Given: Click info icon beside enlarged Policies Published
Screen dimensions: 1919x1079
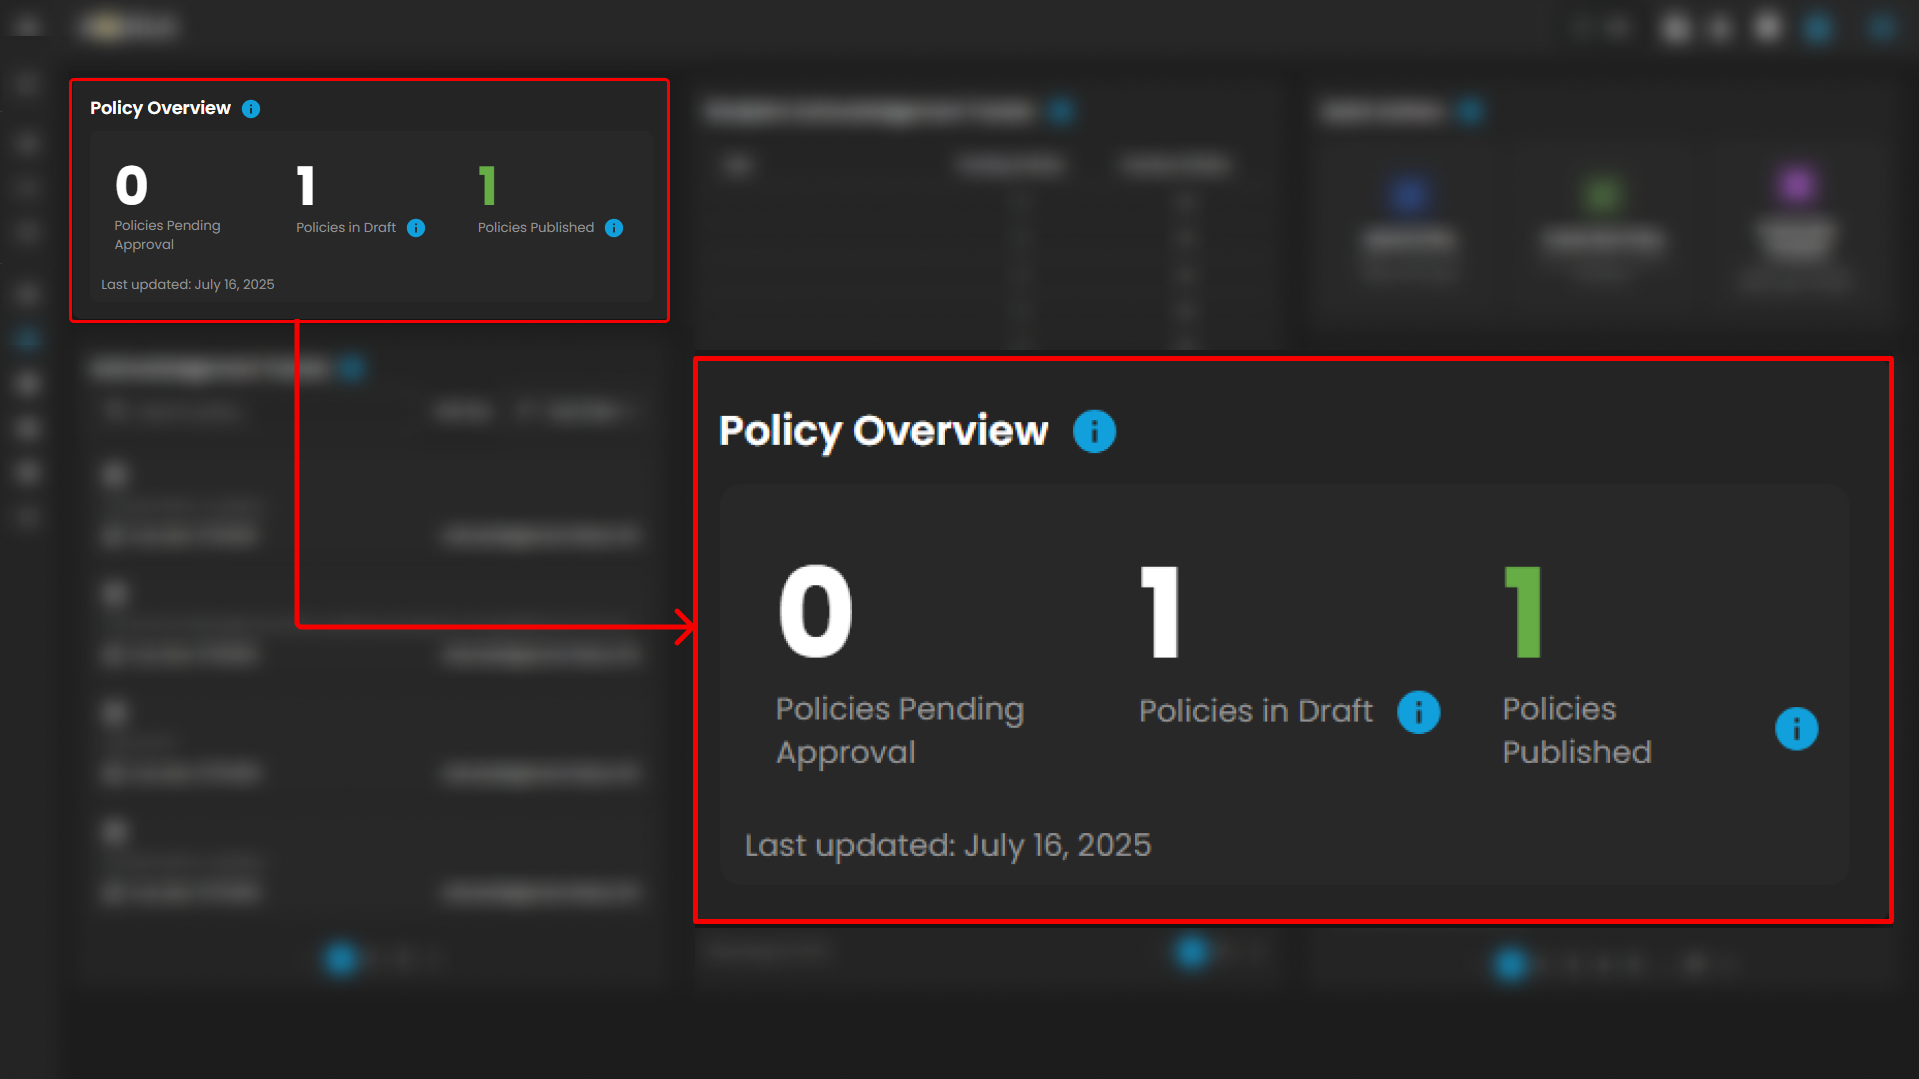Looking at the screenshot, I should (1796, 729).
